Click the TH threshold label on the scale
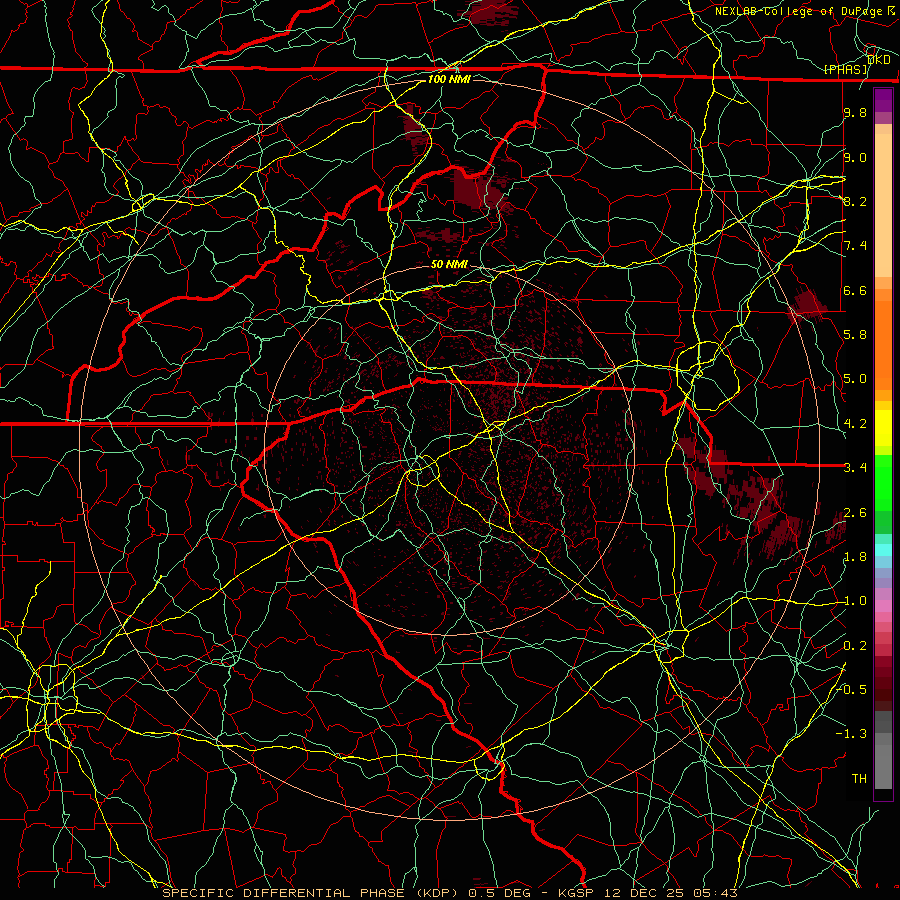The height and width of the screenshot is (900, 900). point(859,779)
